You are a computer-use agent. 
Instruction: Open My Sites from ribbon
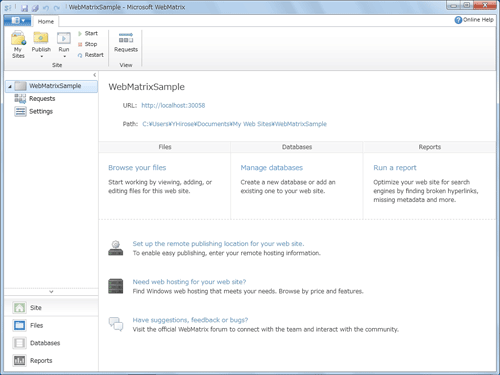point(18,44)
